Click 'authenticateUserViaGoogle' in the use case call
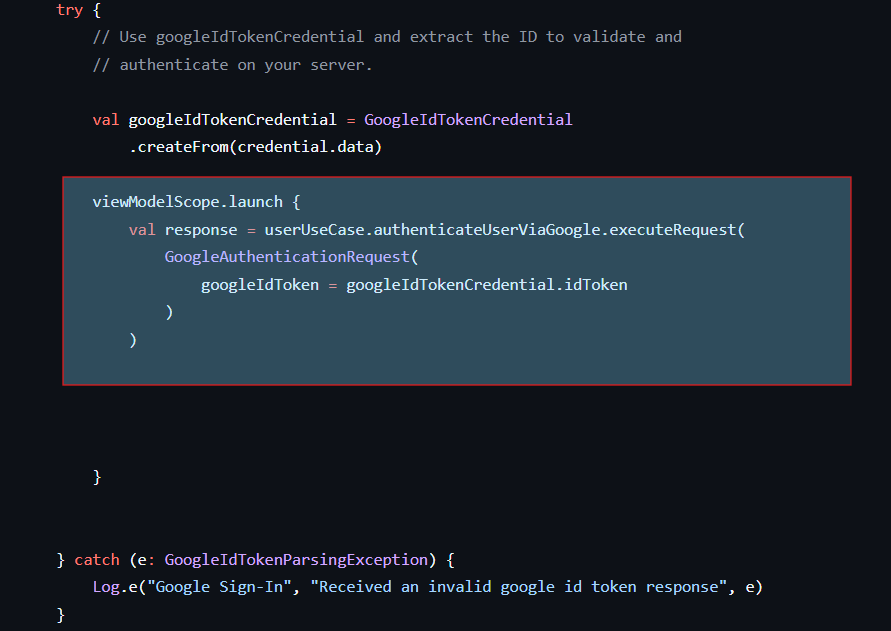 tap(487, 230)
